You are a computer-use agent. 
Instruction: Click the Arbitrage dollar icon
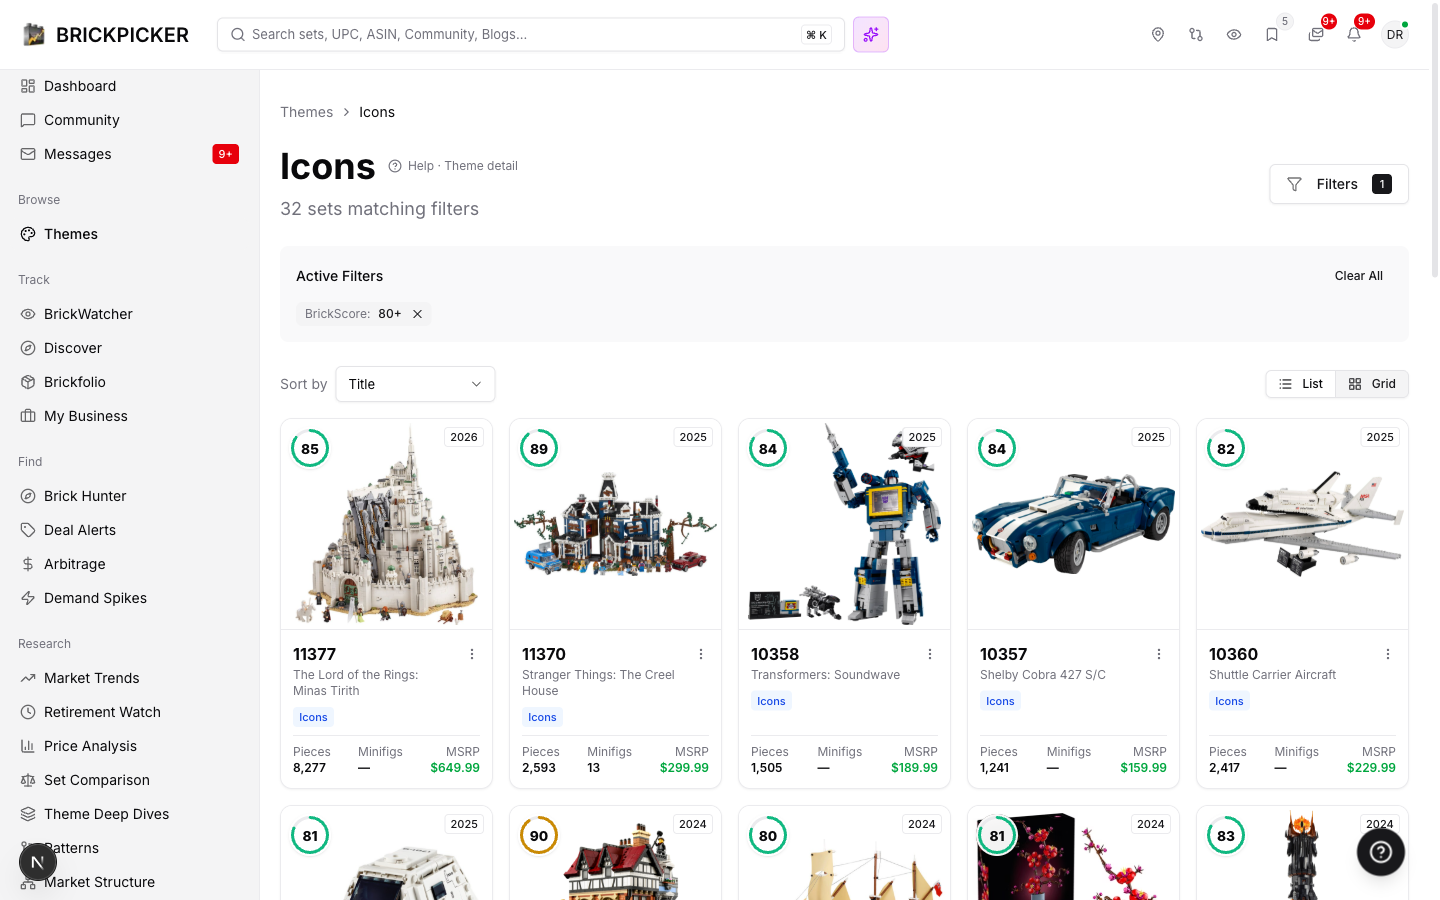pos(28,564)
